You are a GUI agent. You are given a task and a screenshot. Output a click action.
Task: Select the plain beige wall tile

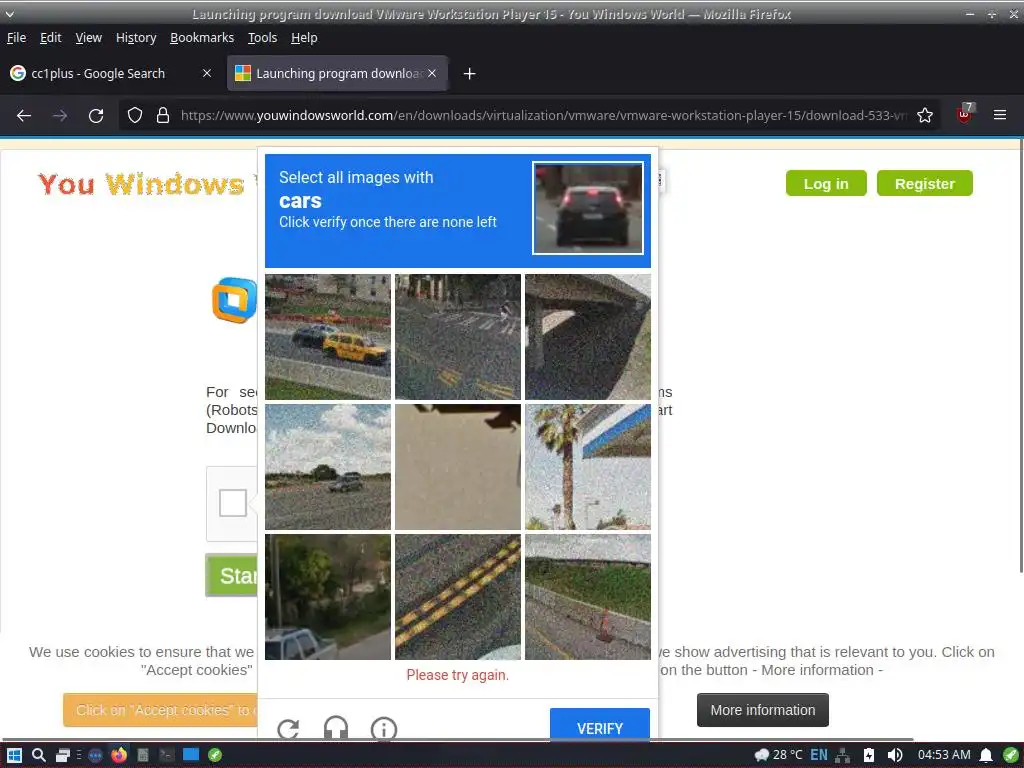[x=458, y=467]
